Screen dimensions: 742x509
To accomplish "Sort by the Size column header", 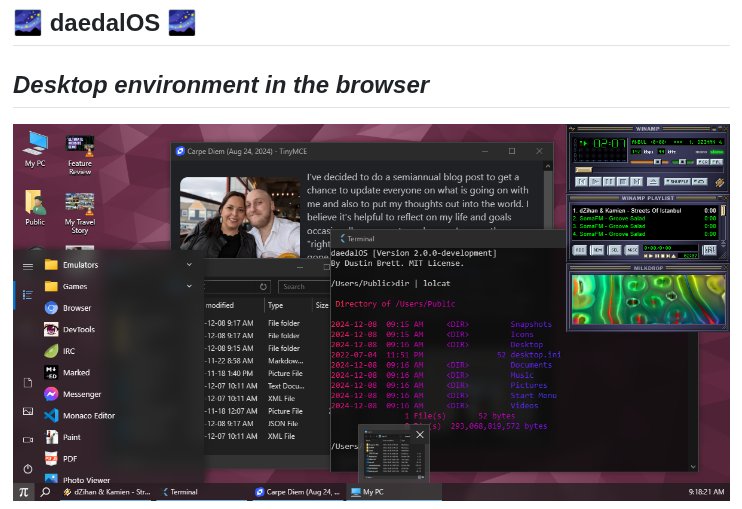I will (x=322, y=305).
